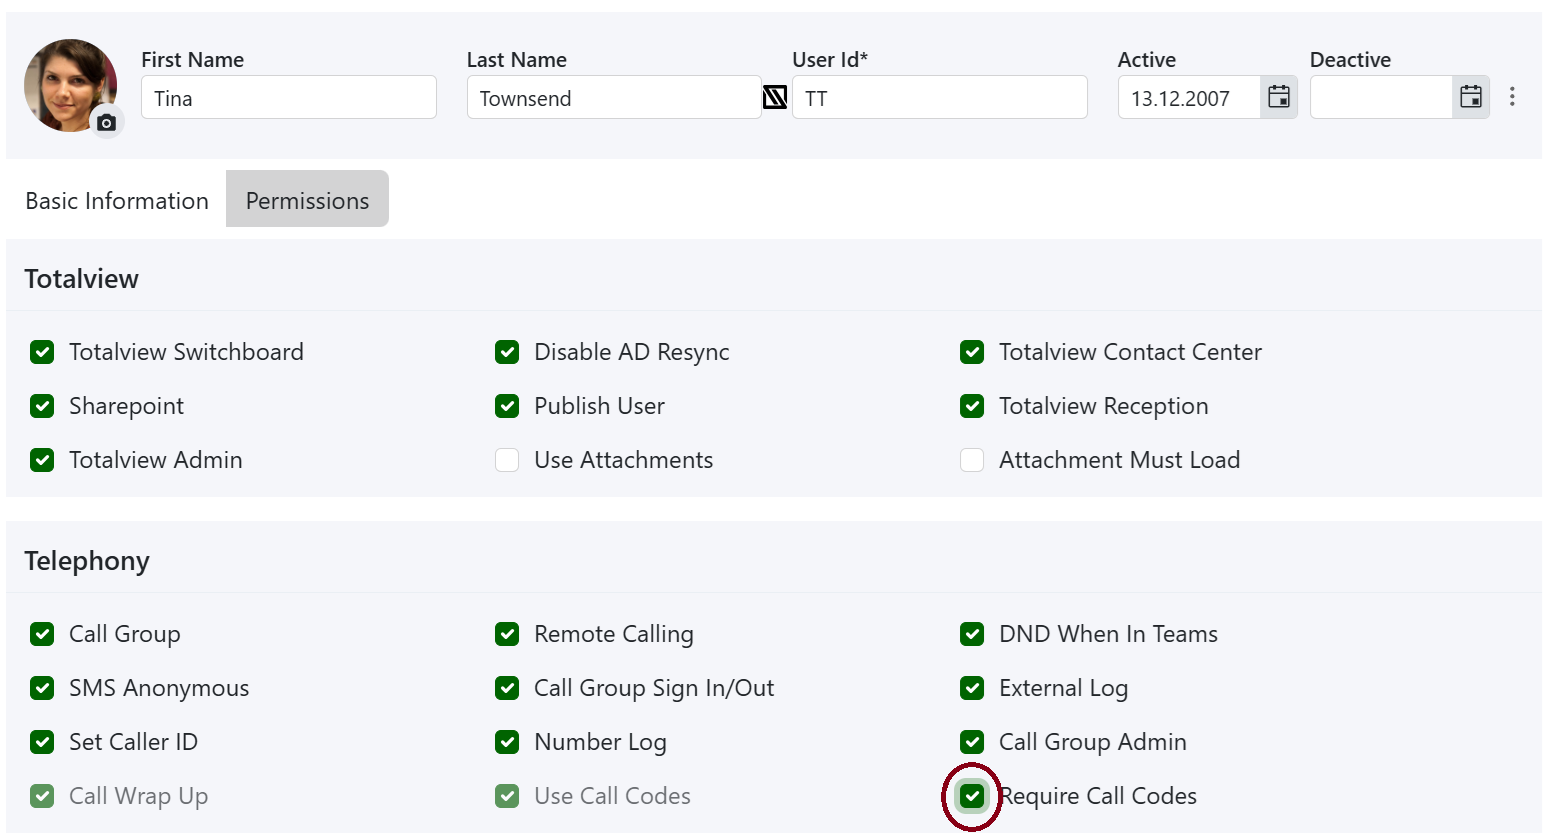
Task: Uncheck the Sharepoint checkbox
Action: tap(42, 406)
